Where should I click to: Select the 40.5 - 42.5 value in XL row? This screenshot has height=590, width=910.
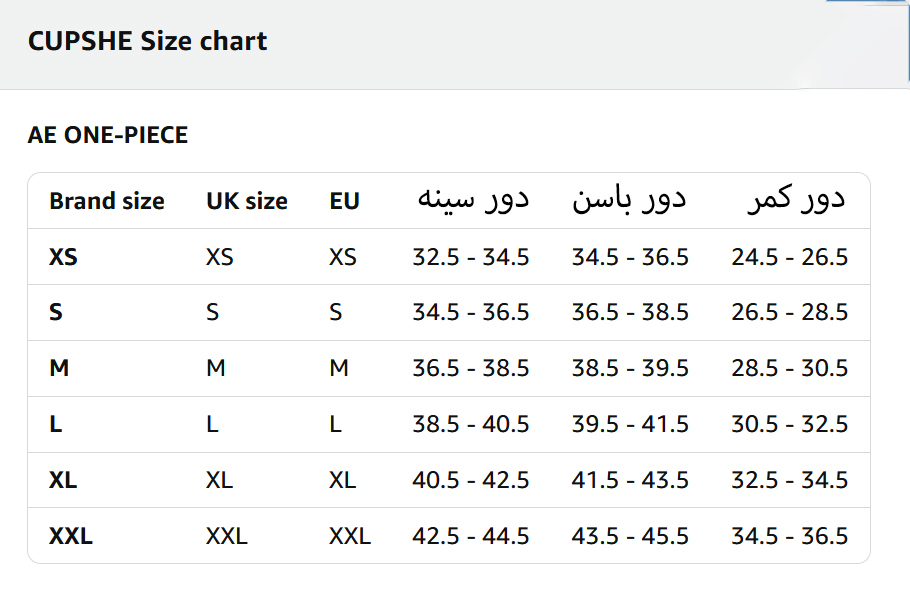(471, 480)
